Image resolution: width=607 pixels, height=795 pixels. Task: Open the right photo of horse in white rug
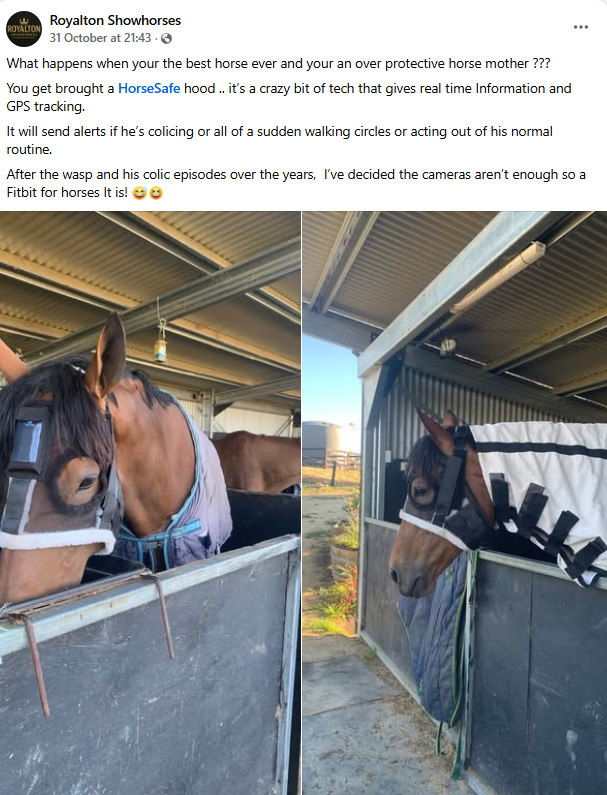455,503
